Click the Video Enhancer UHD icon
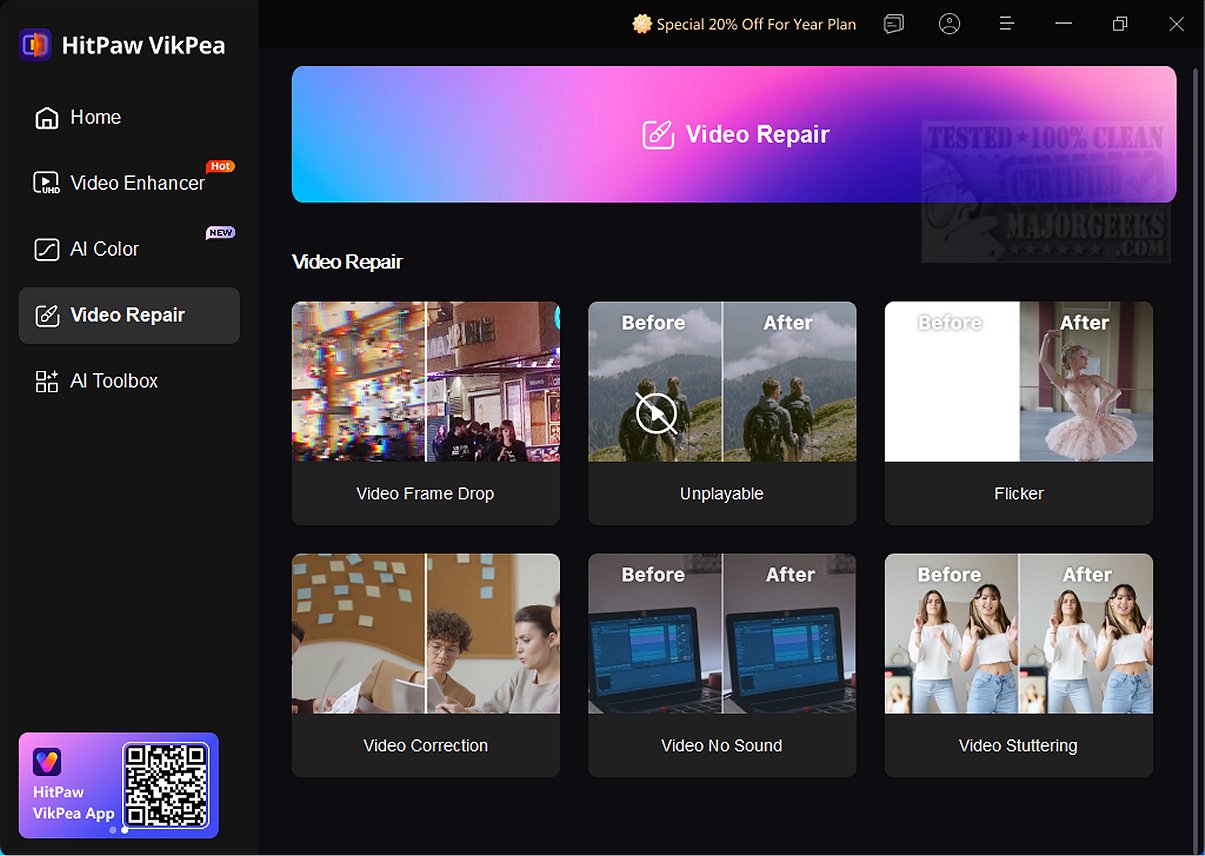Image resolution: width=1205 pixels, height=856 pixels. point(47,183)
